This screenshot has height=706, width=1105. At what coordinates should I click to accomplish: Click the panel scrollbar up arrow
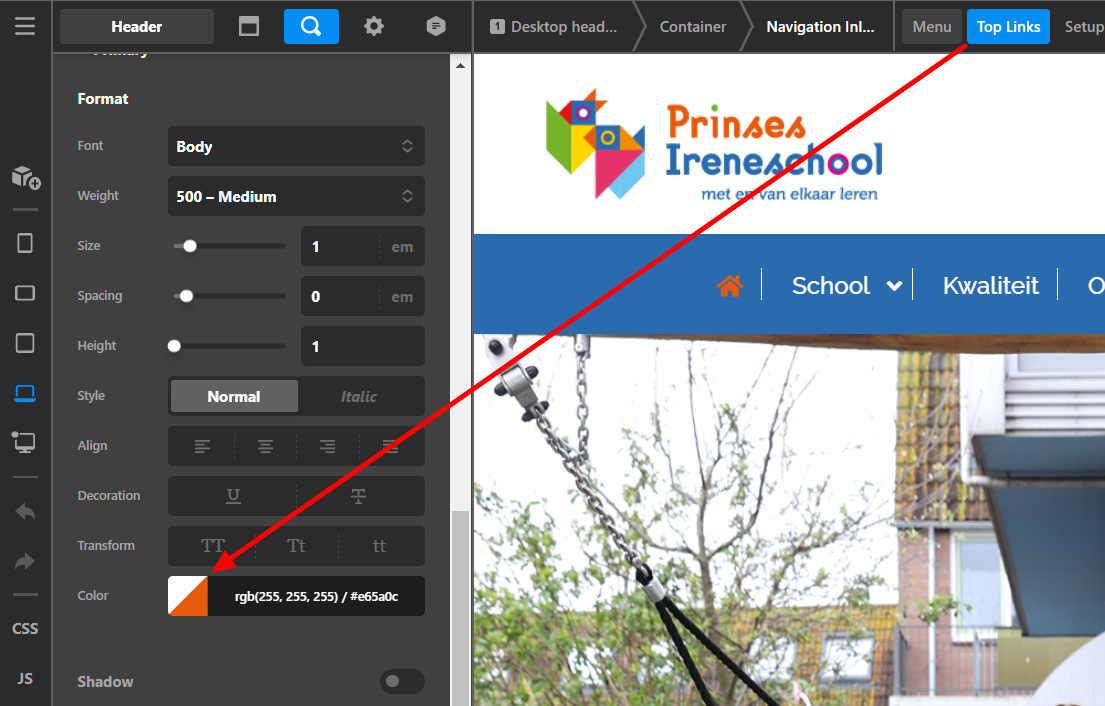(x=460, y=66)
